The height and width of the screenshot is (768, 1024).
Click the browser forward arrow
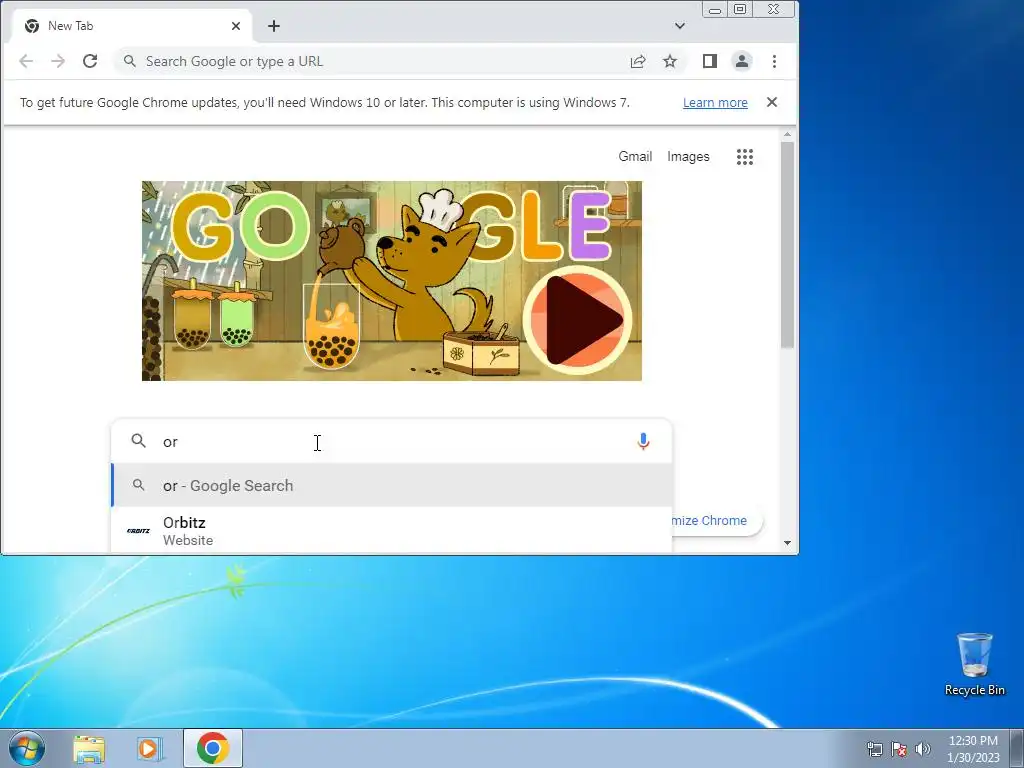[x=58, y=61]
